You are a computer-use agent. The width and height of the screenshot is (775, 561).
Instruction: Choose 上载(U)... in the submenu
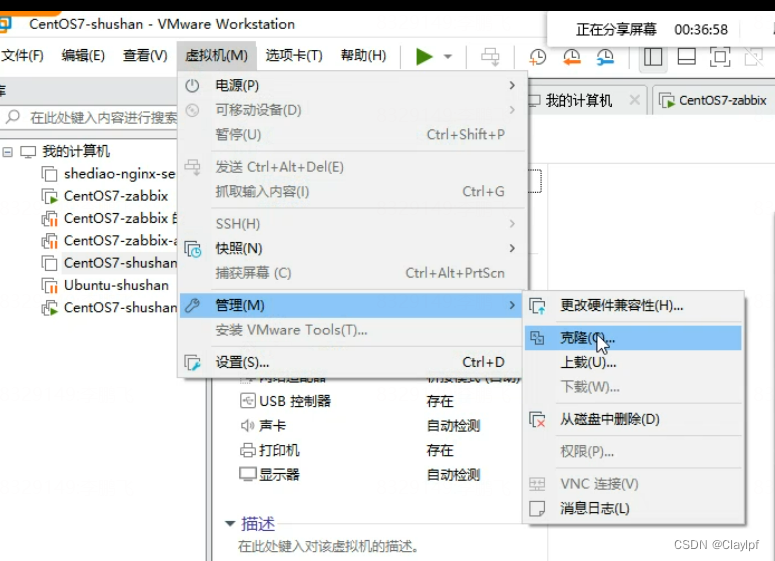pyautogui.click(x=634, y=363)
